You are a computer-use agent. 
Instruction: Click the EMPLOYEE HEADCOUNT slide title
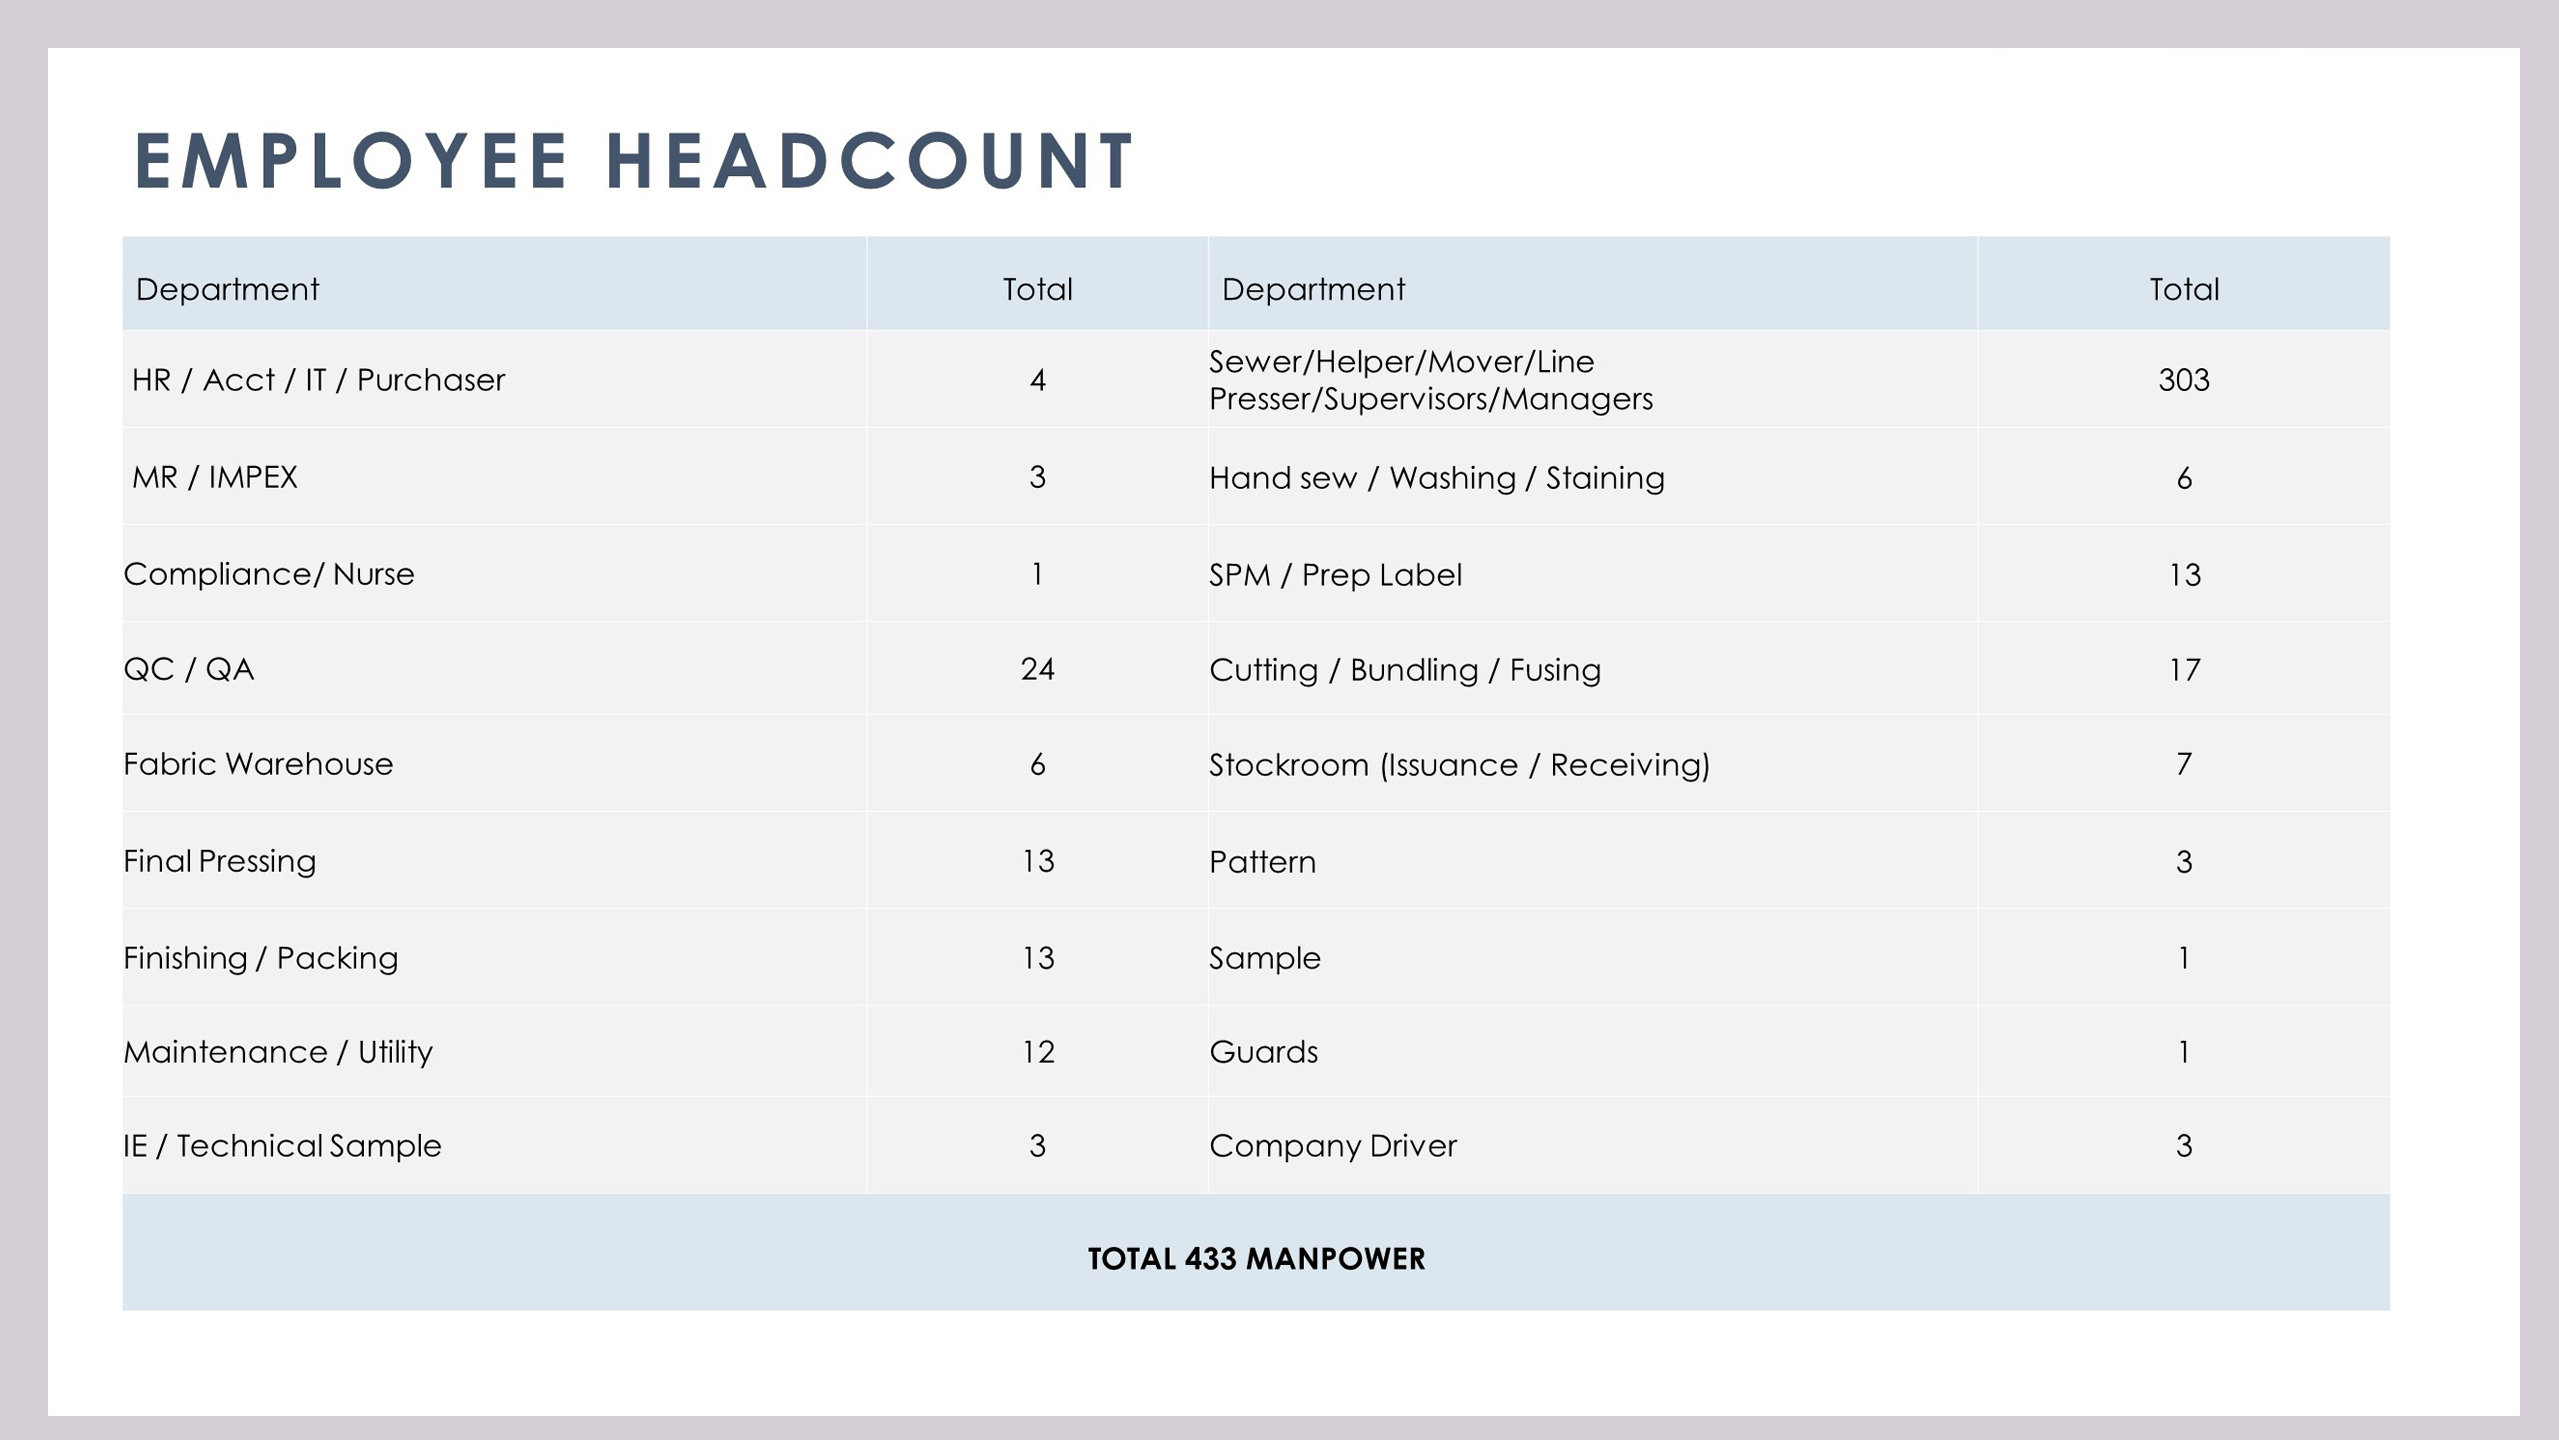[634, 160]
